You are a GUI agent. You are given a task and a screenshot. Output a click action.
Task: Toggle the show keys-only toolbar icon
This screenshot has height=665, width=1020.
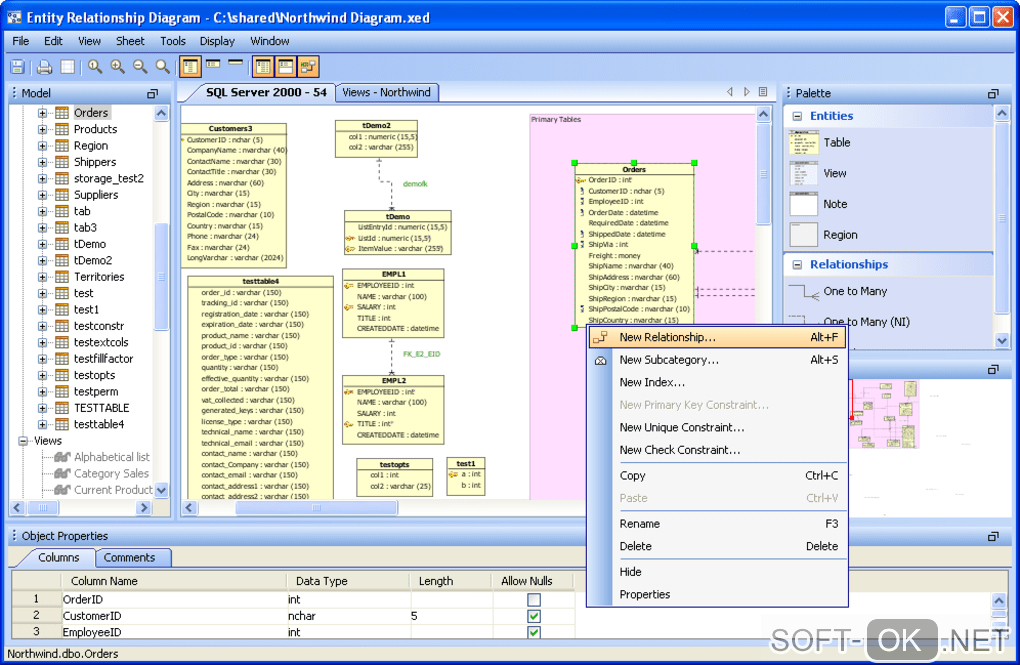point(286,66)
